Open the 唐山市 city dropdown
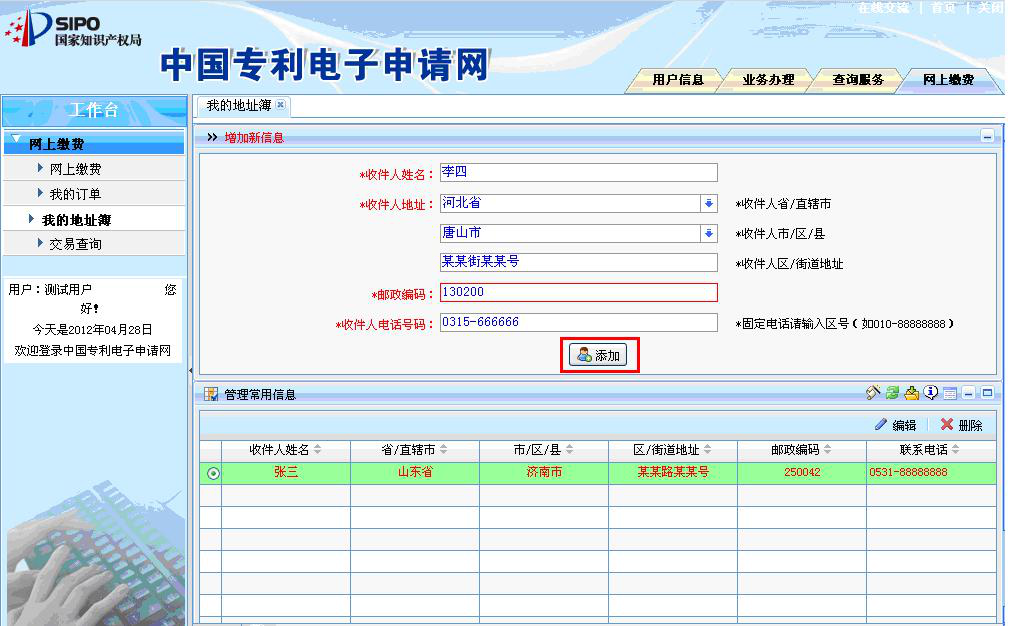Screen dimensions: 1023x626 709,234
